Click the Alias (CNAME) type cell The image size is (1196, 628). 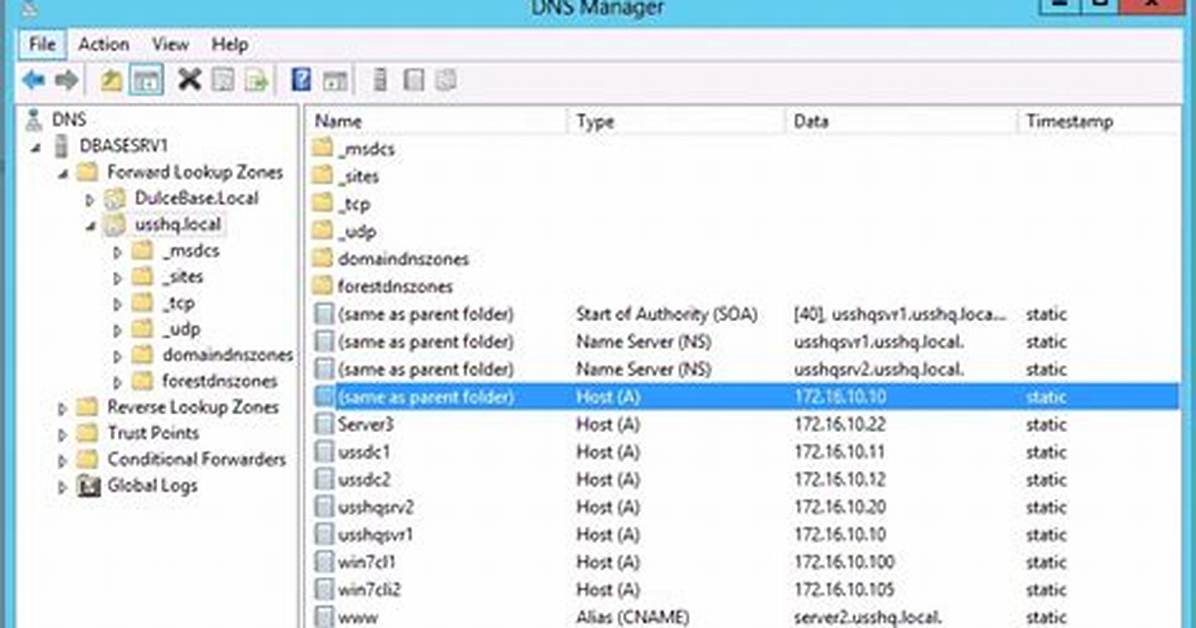[632, 617]
